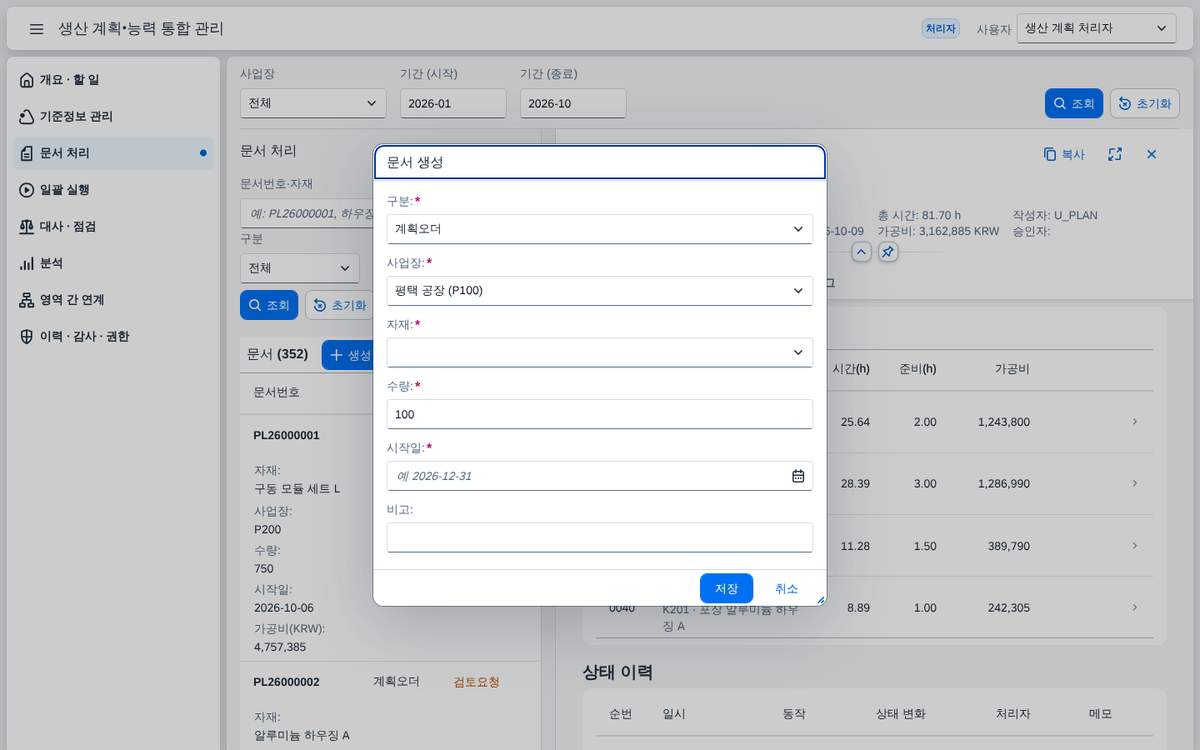
Task: Click the top-right 조회 search button
Action: tap(1074, 104)
